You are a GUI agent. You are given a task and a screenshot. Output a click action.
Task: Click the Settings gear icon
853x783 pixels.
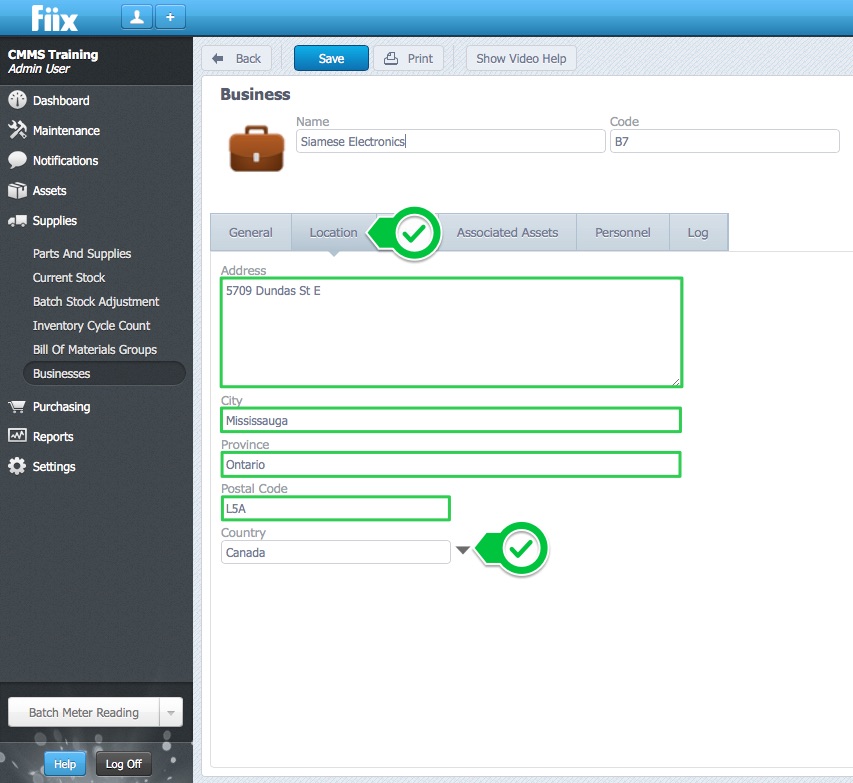pos(17,466)
